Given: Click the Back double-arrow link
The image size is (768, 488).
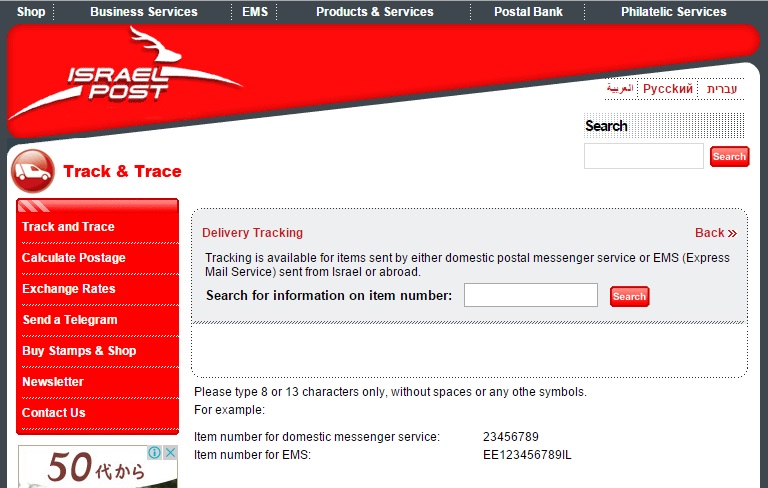Looking at the screenshot, I should [716, 233].
